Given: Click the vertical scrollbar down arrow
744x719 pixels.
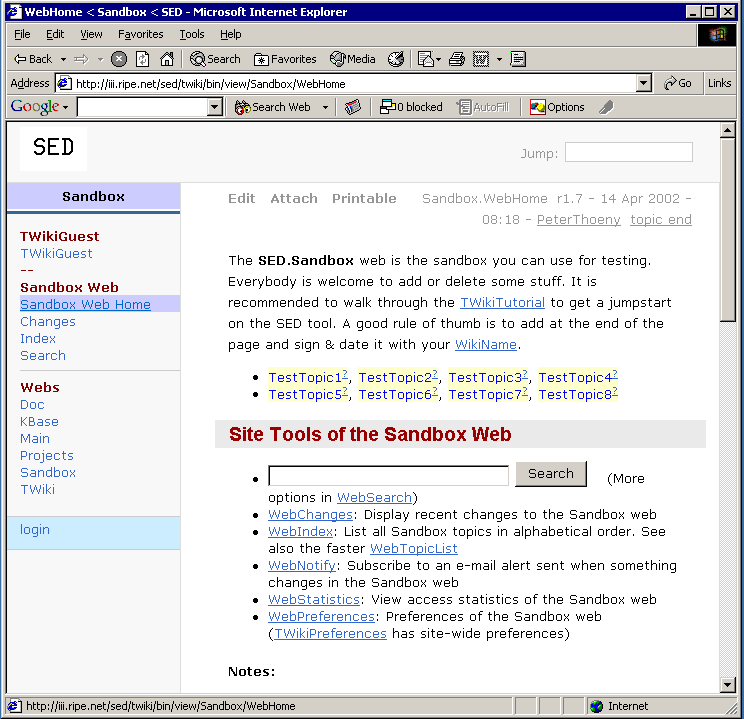Looking at the screenshot, I should [x=728, y=685].
